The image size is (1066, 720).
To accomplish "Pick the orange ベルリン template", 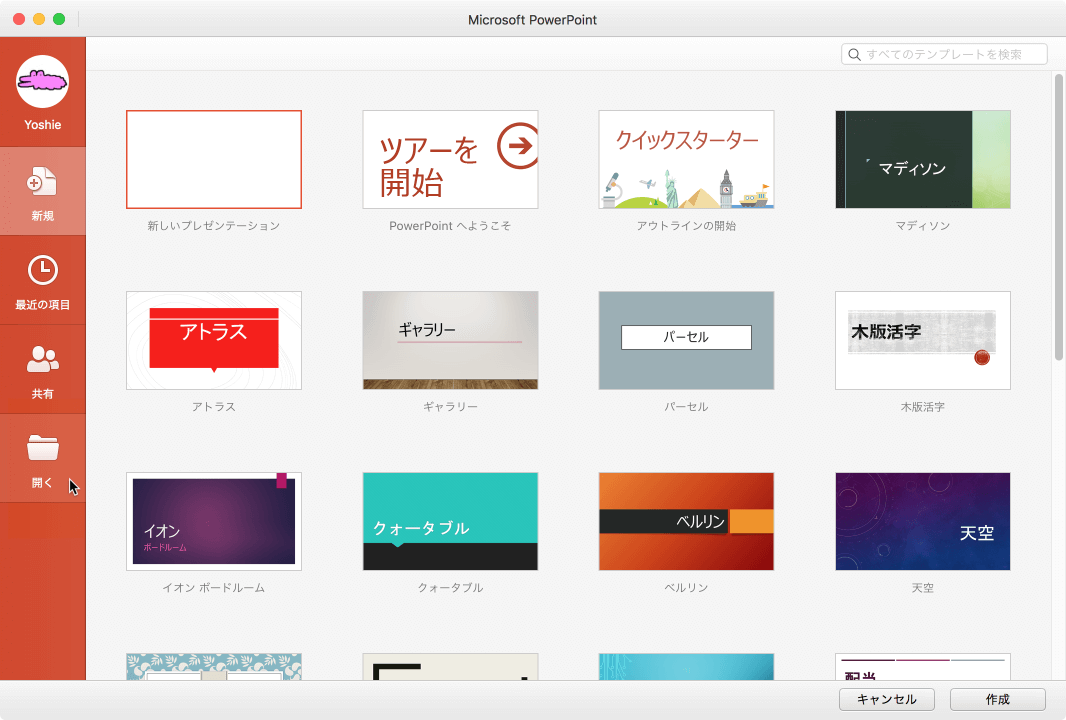I will pyautogui.click(x=686, y=521).
